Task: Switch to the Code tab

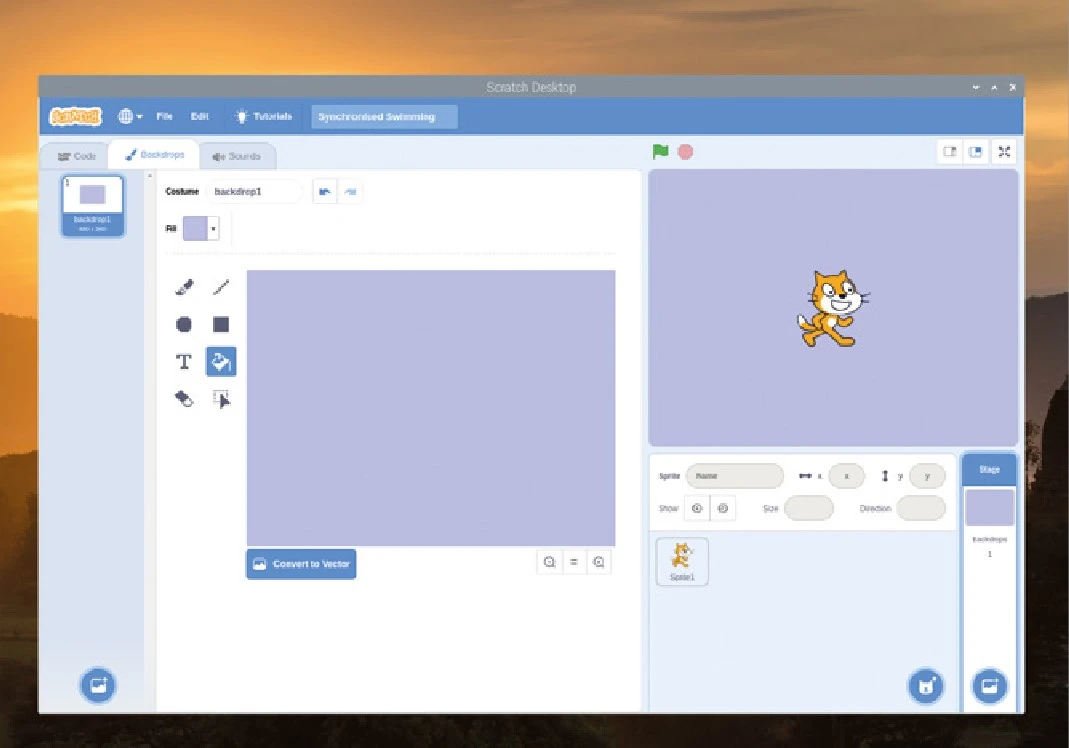Action: 76,156
